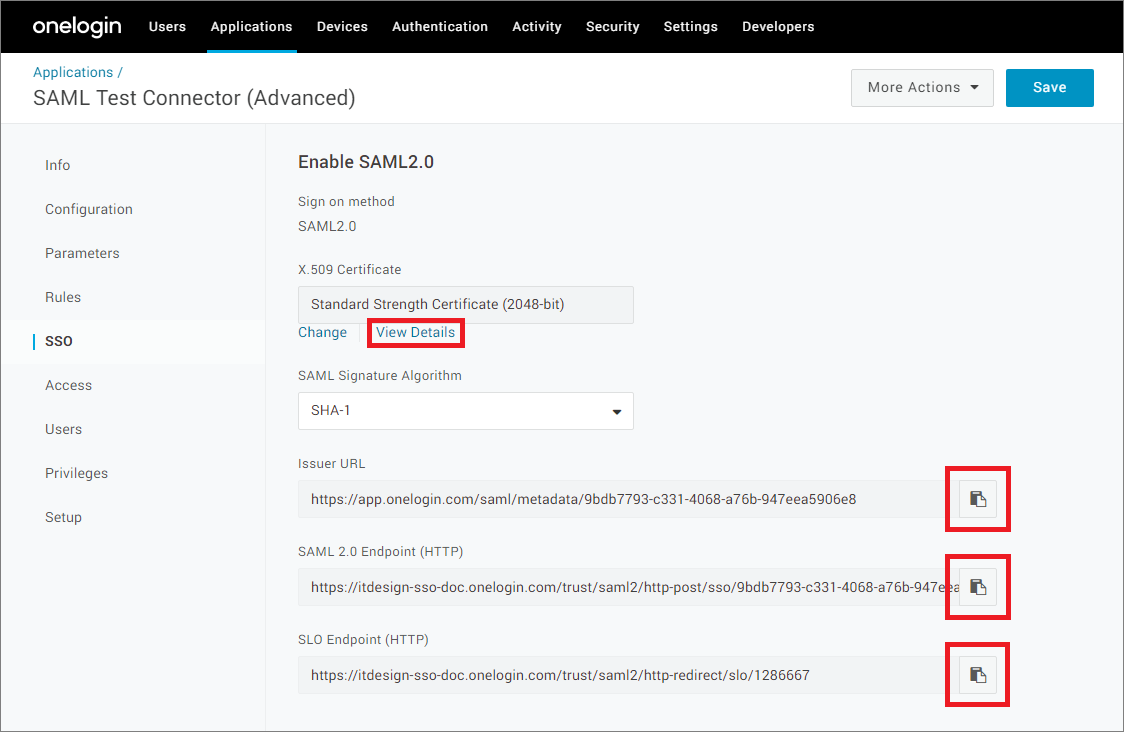Open the Users top menu
Screen dimensions: 1124x732
coord(167,27)
